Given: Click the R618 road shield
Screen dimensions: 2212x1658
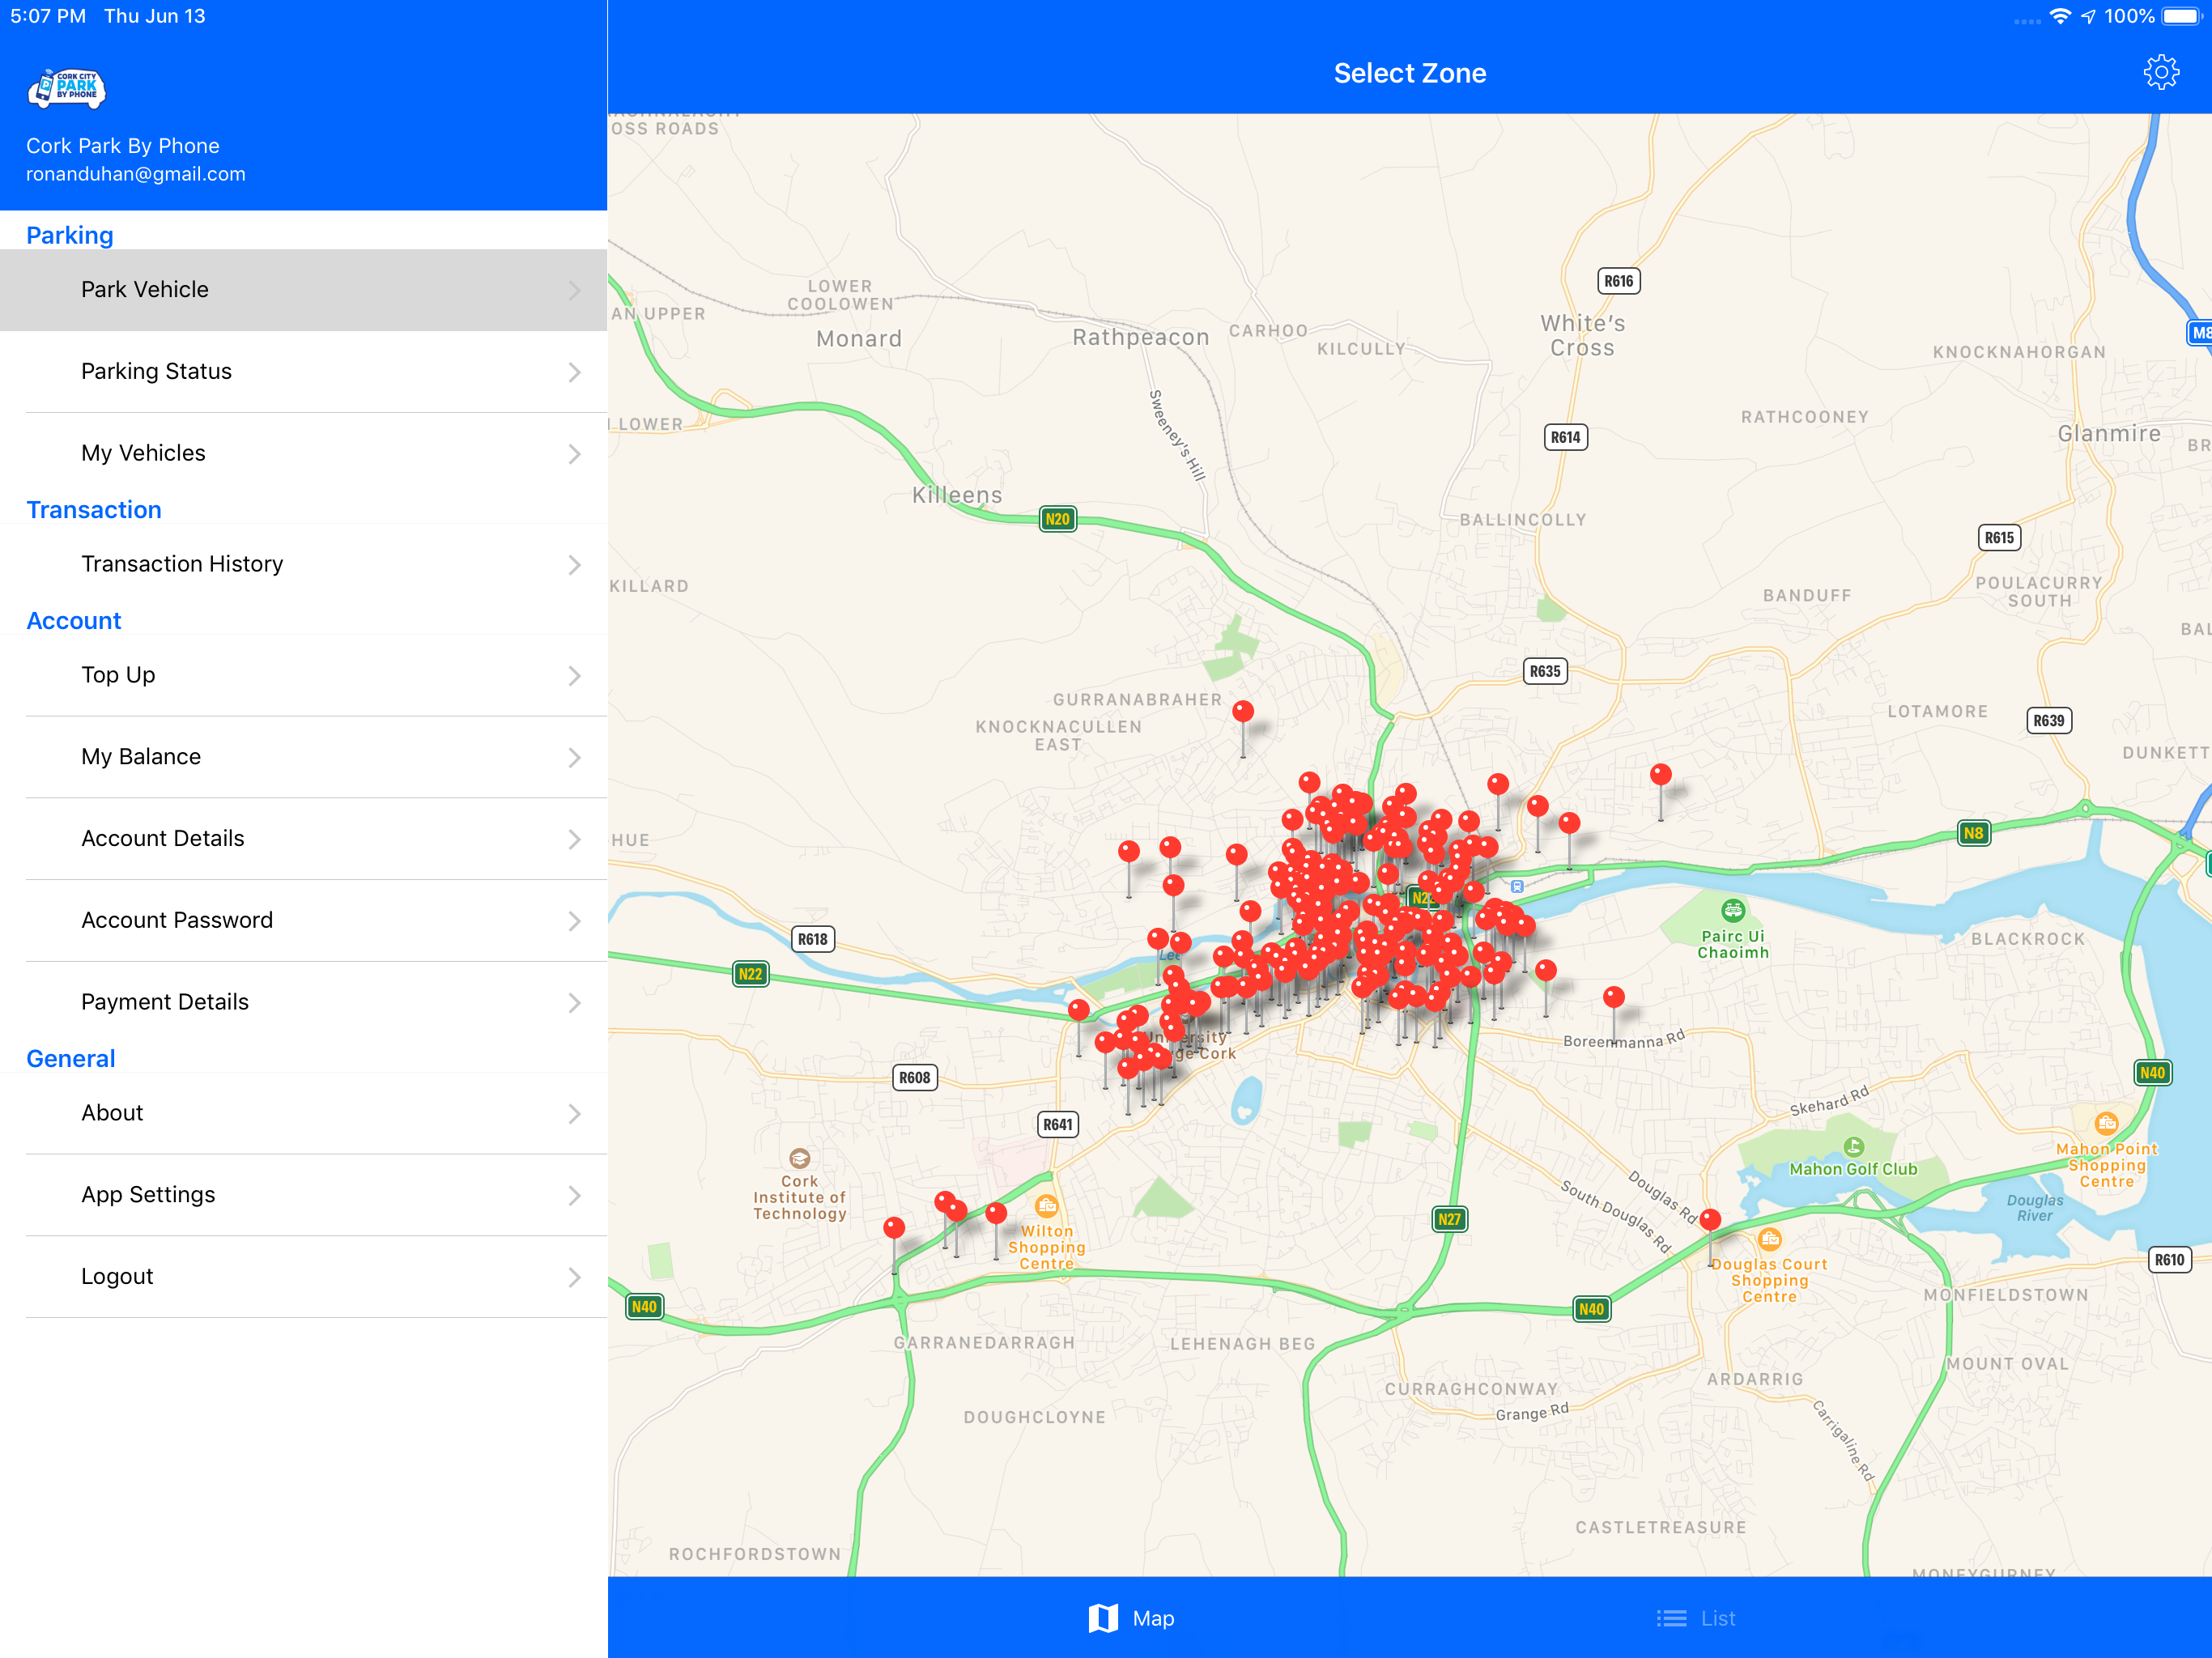Looking at the screenshot, I should pos(812,939).
